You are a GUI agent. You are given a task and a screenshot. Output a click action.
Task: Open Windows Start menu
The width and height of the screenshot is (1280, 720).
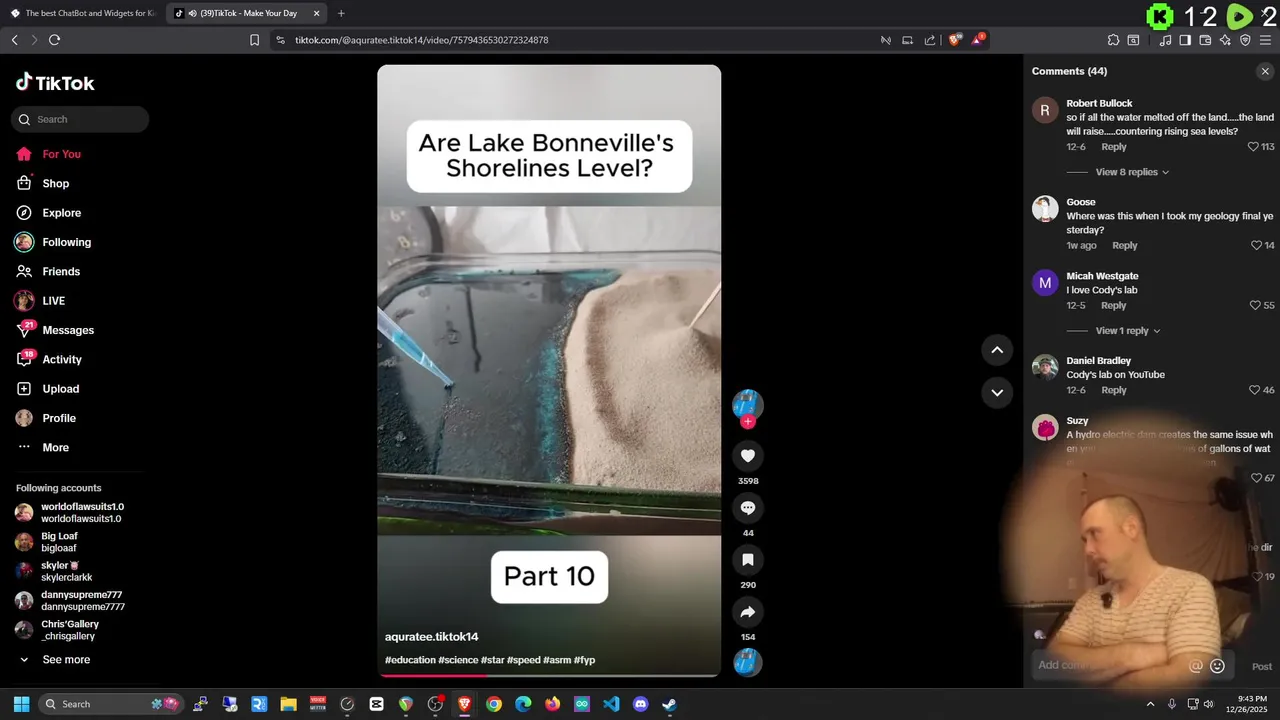point(21,704)
